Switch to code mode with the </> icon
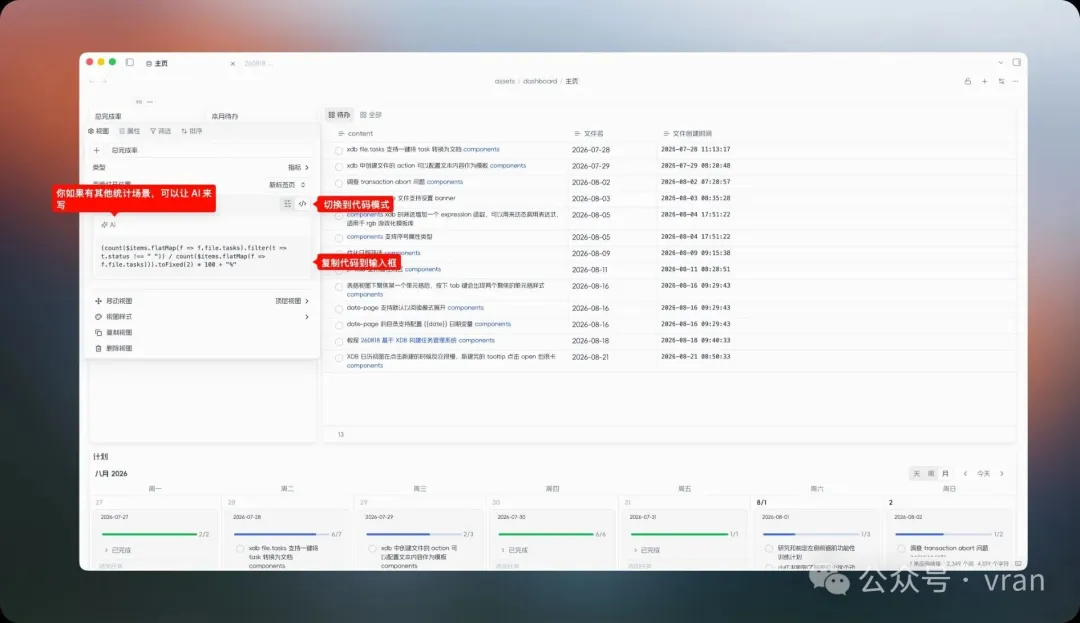This screenshot has height=623, width=1080. coord(302,204)
